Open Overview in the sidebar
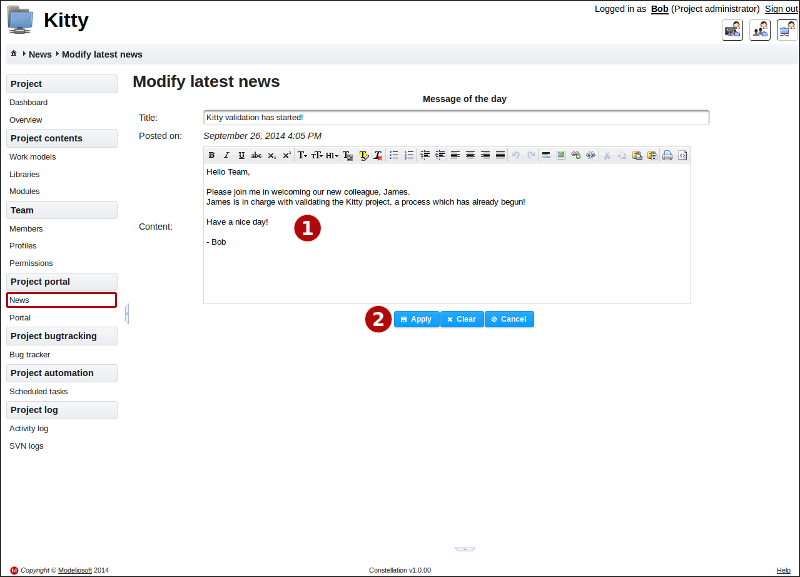Image resolution: width=800 pixels, height=577 pixels. (26, 120)
